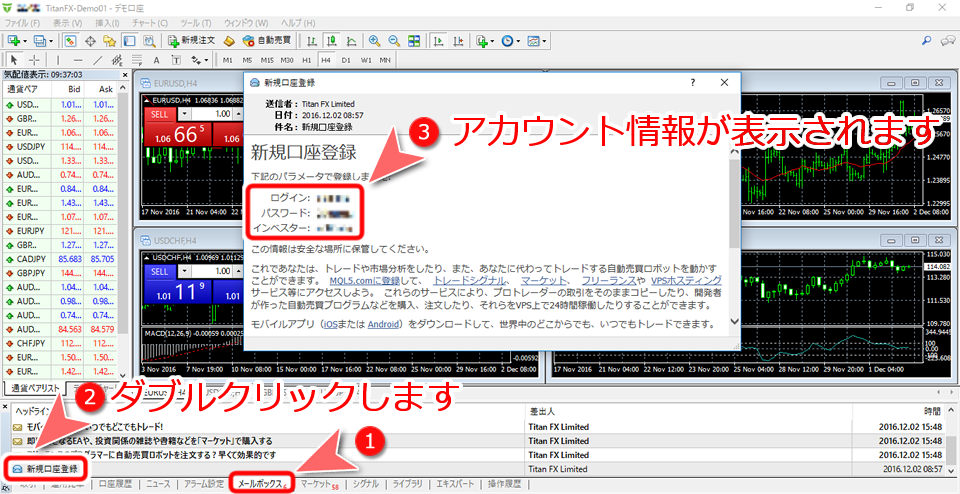
Task: Open フリーランス link
Action: tap(609, 280)
